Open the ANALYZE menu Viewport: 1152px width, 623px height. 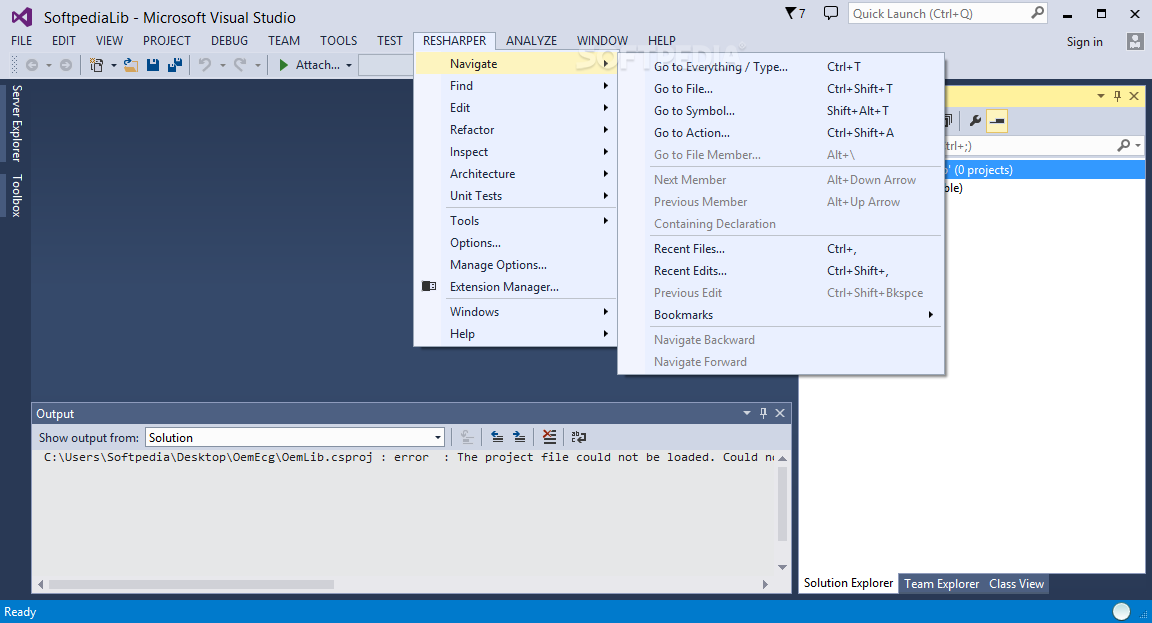[531, 41]
